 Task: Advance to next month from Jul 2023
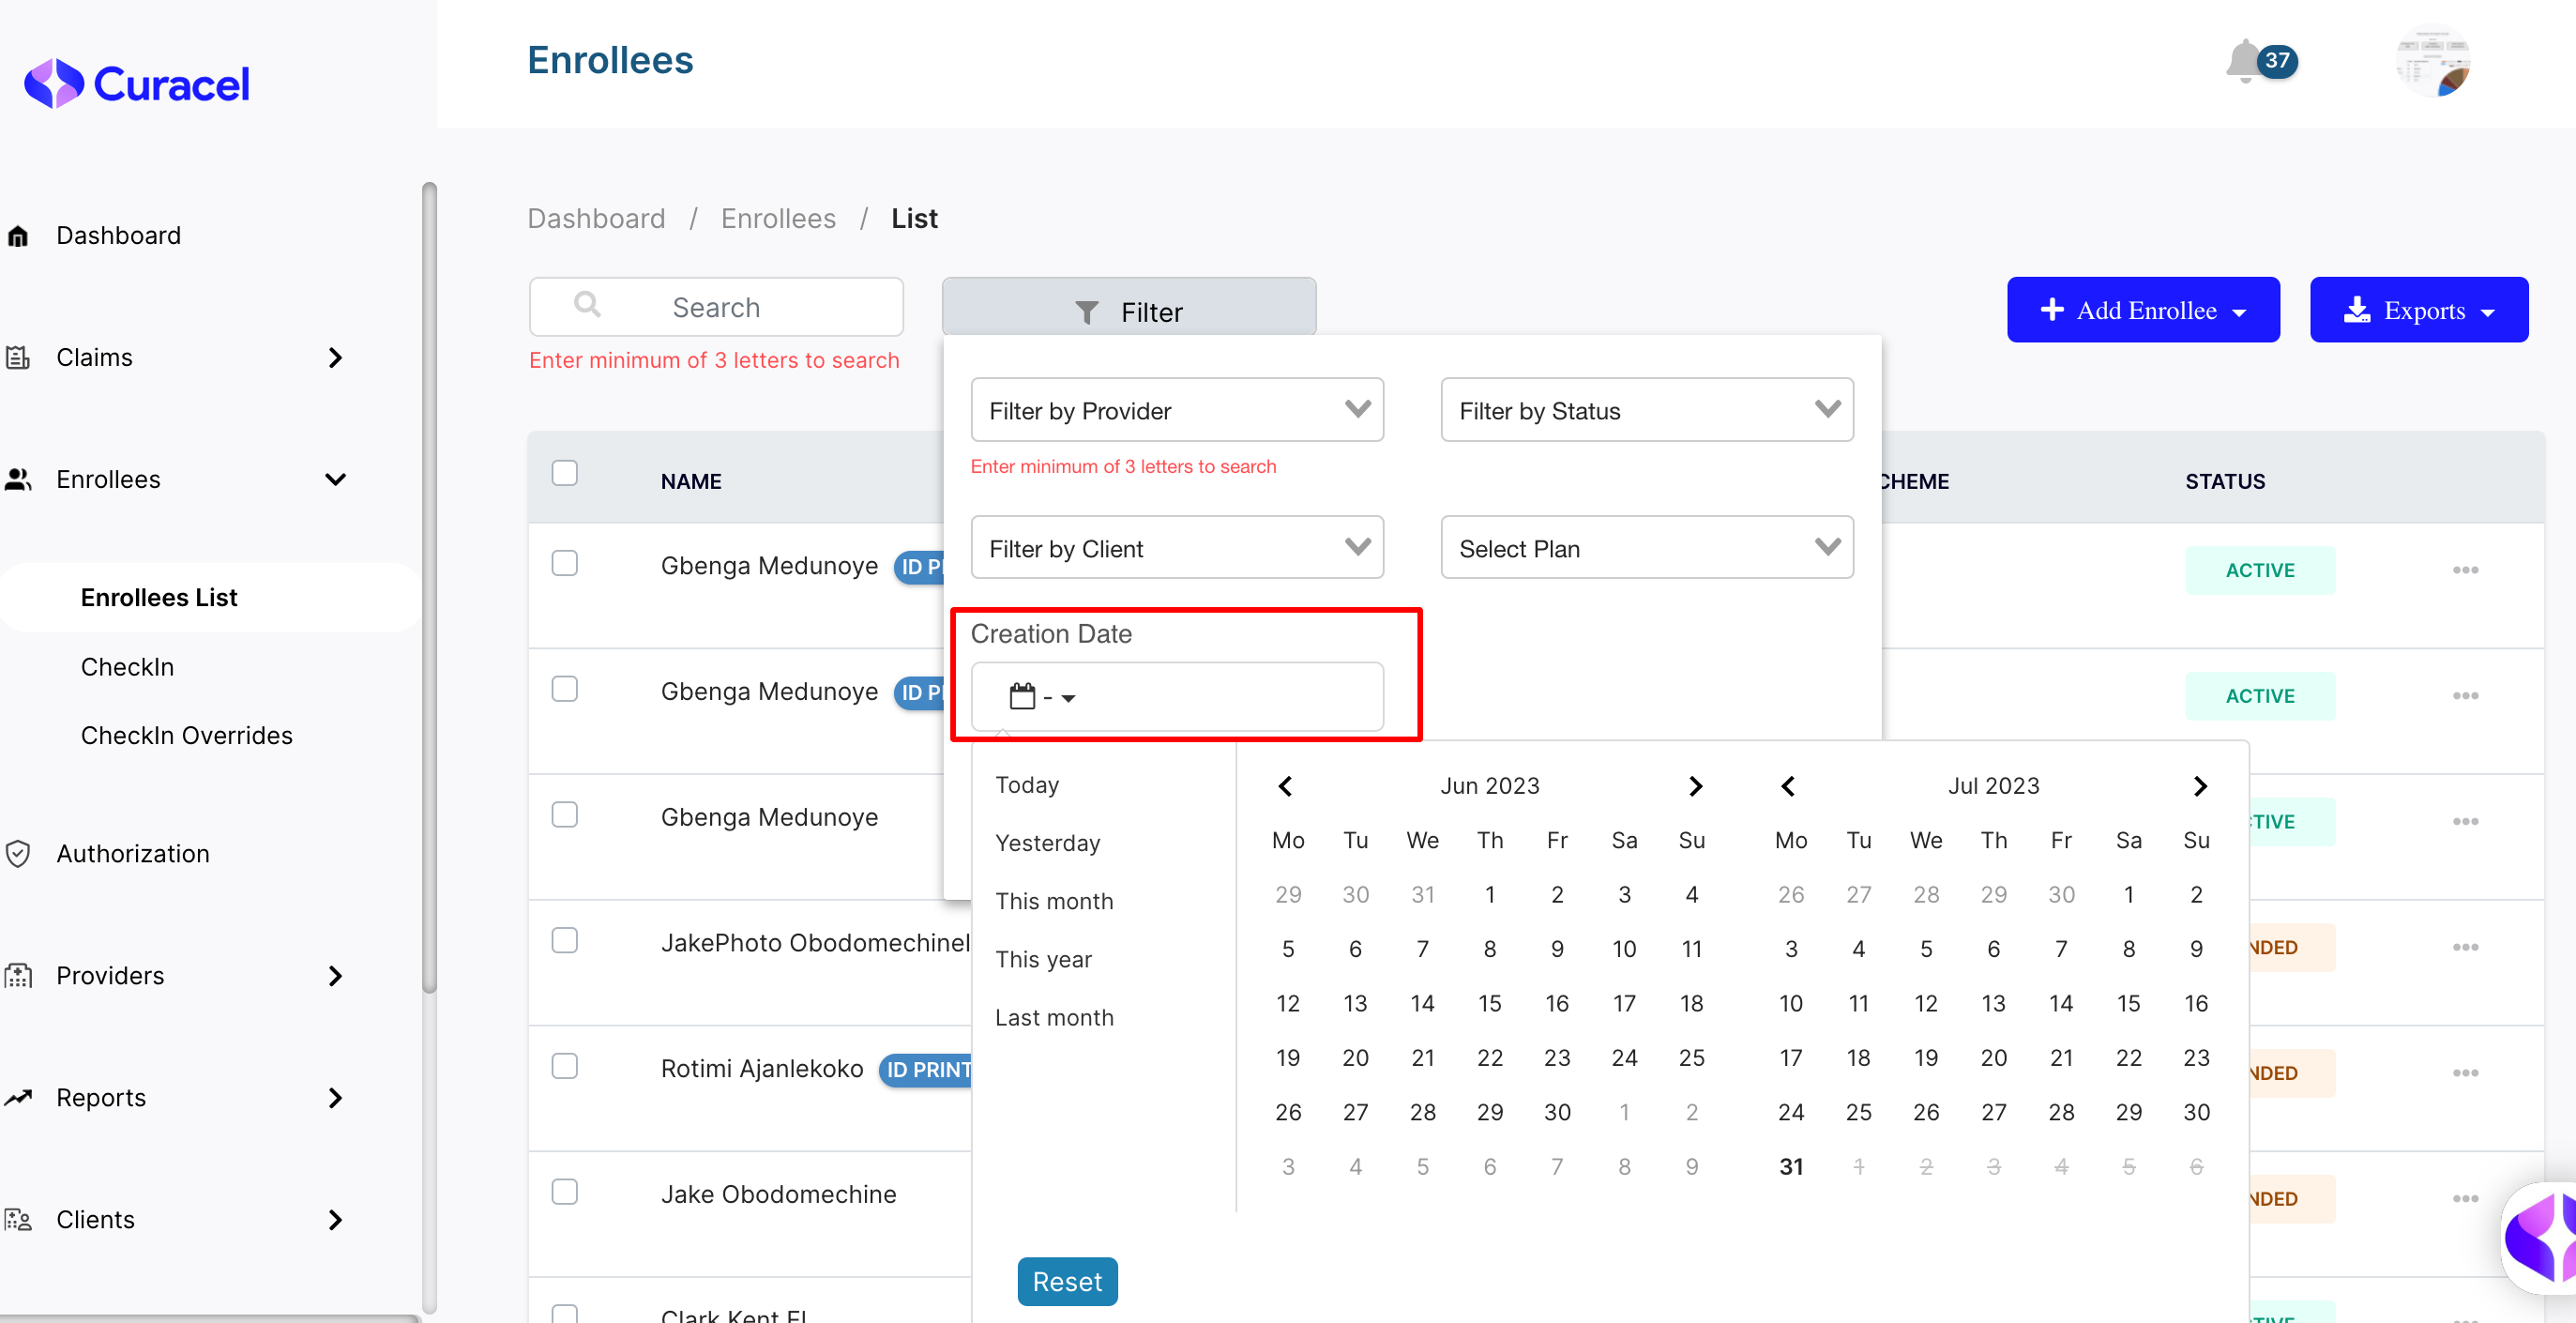(2199, 786)
